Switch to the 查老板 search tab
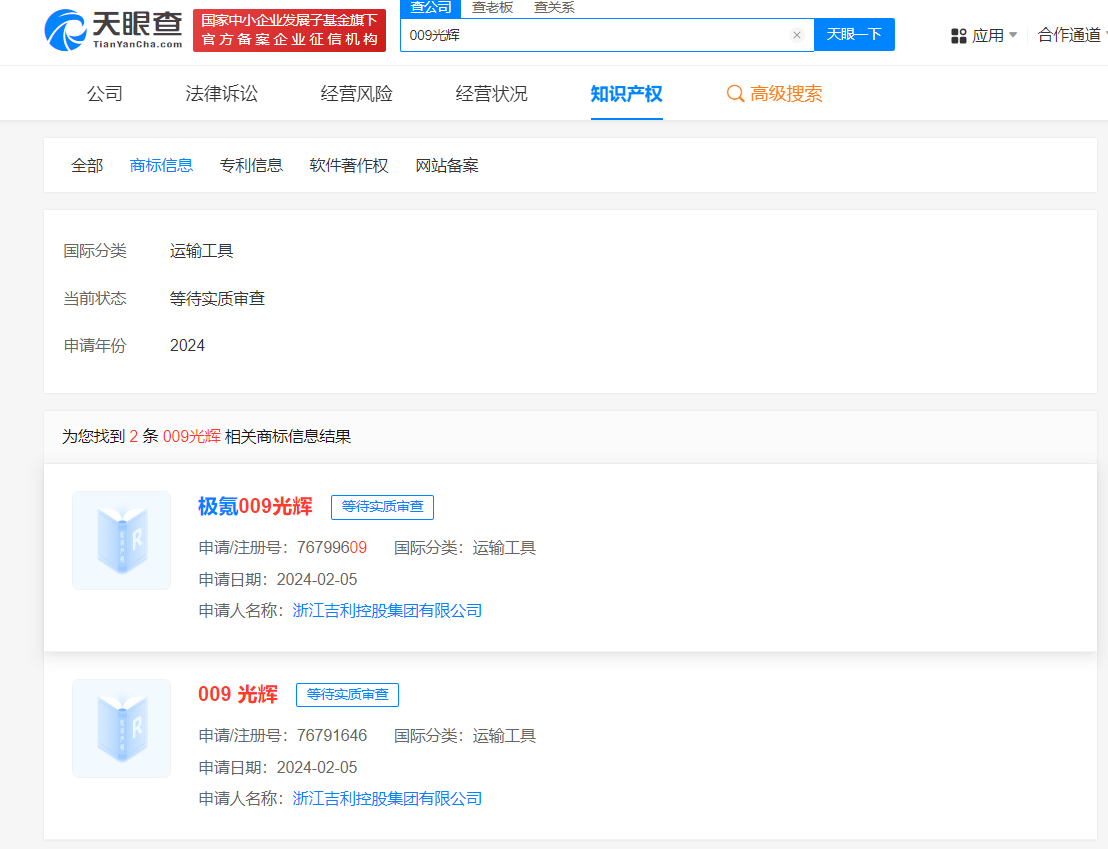This screenshot has width=1108, height=849. [492, 8]
